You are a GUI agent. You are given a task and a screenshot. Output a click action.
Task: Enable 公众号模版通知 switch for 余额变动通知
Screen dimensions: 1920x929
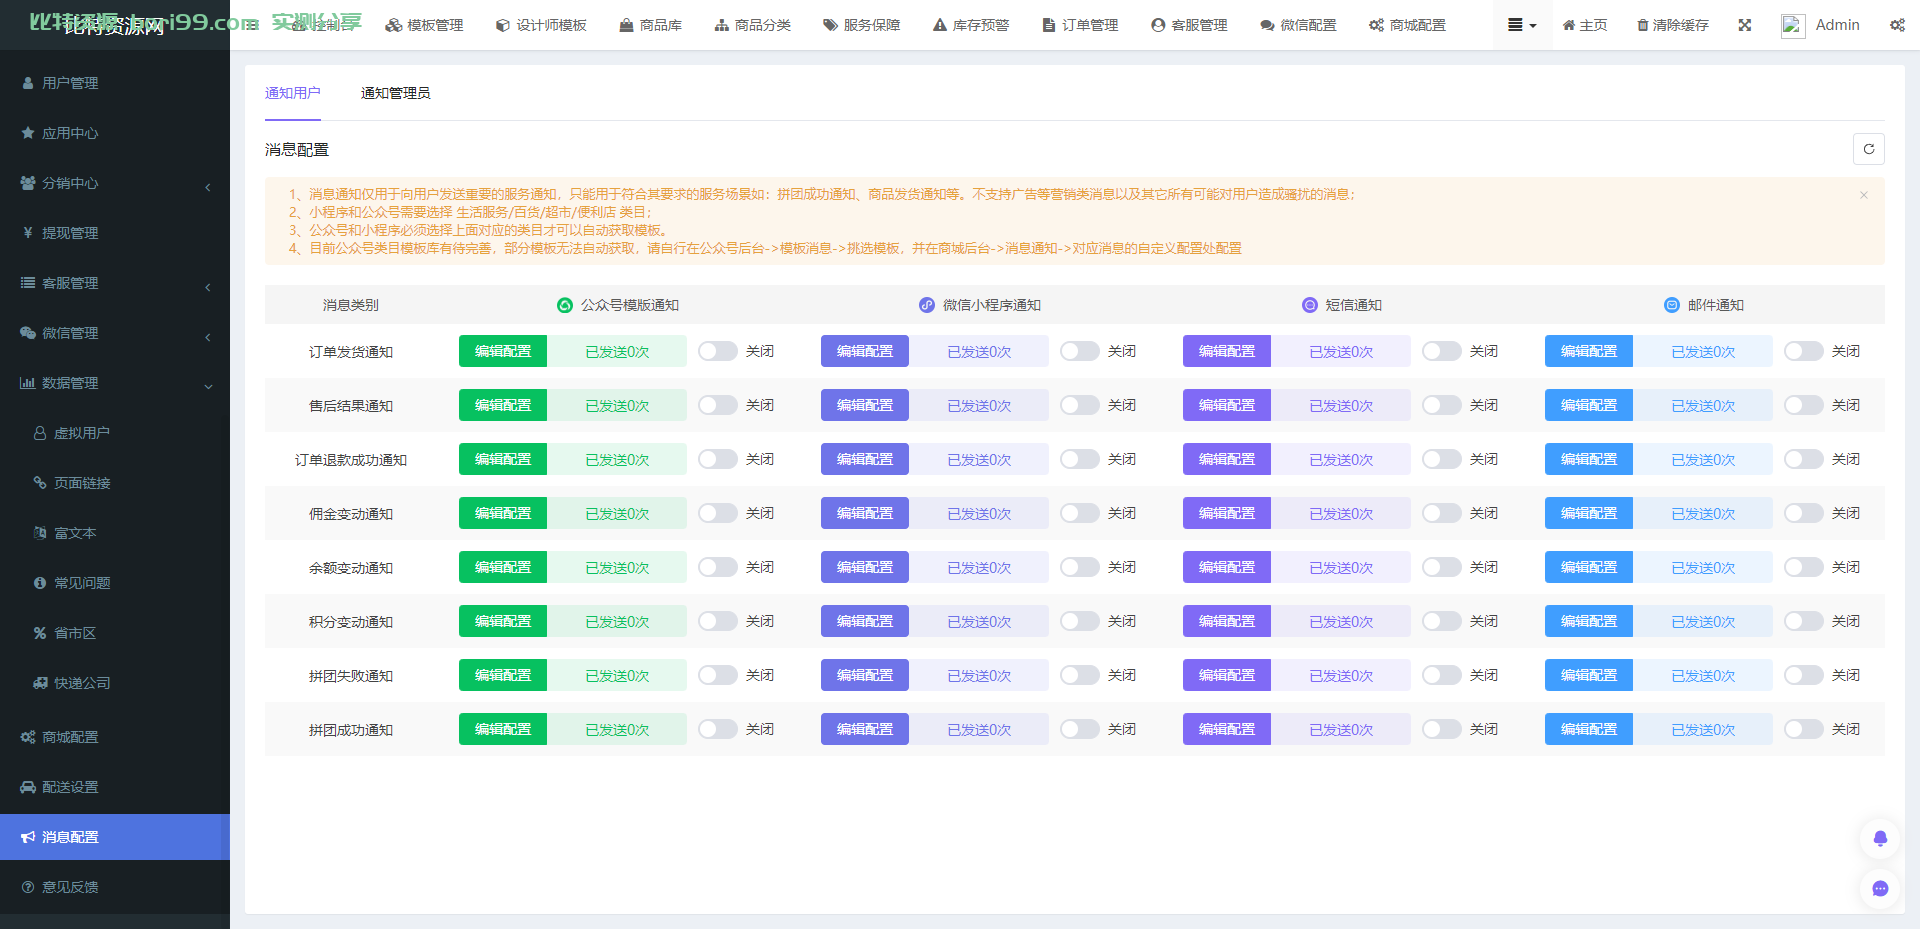click(x=718, y=567)
